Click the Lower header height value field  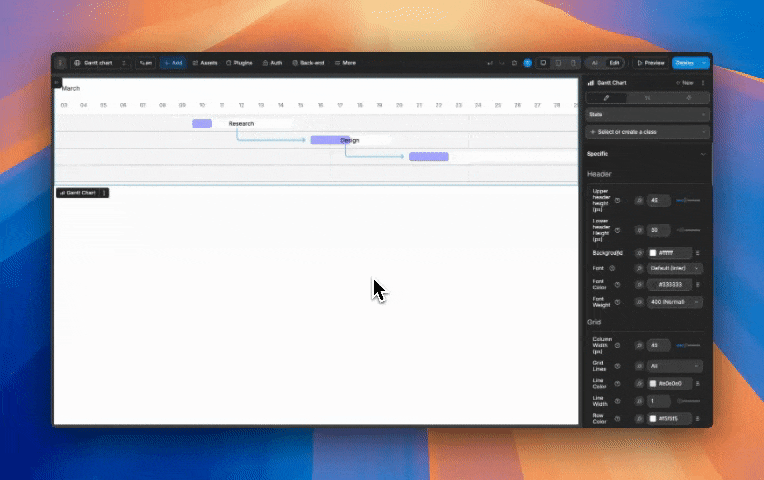tap(659, 230)
